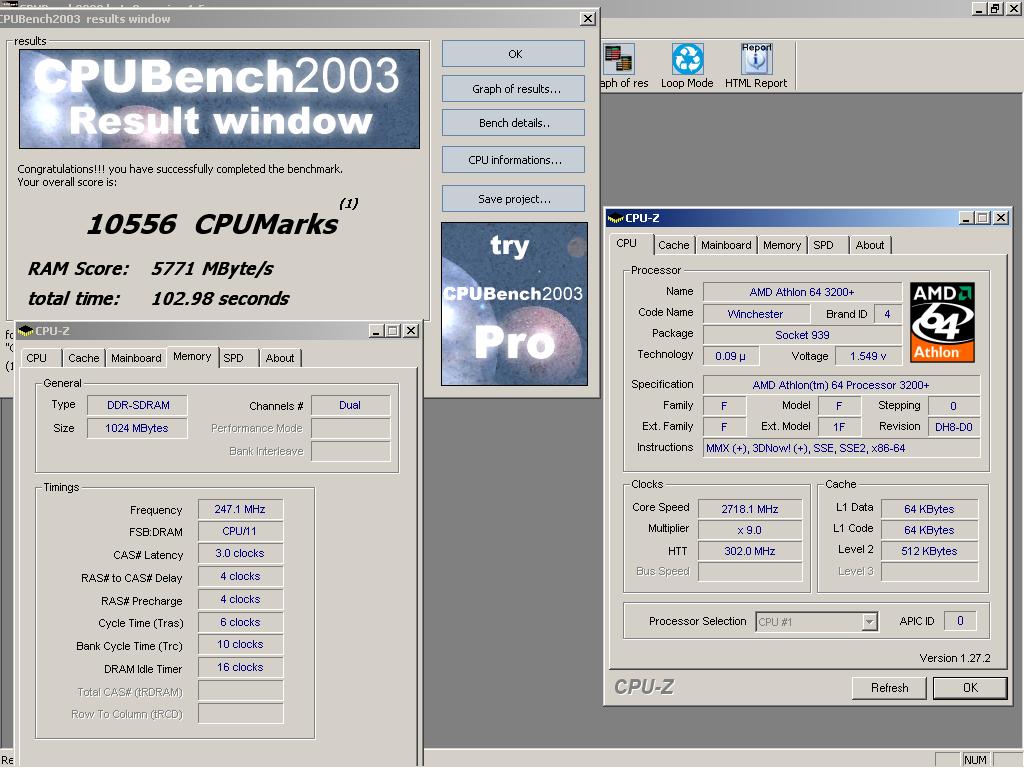Open Cache tab in CPU-Z Memory window

tap(84, 358)
